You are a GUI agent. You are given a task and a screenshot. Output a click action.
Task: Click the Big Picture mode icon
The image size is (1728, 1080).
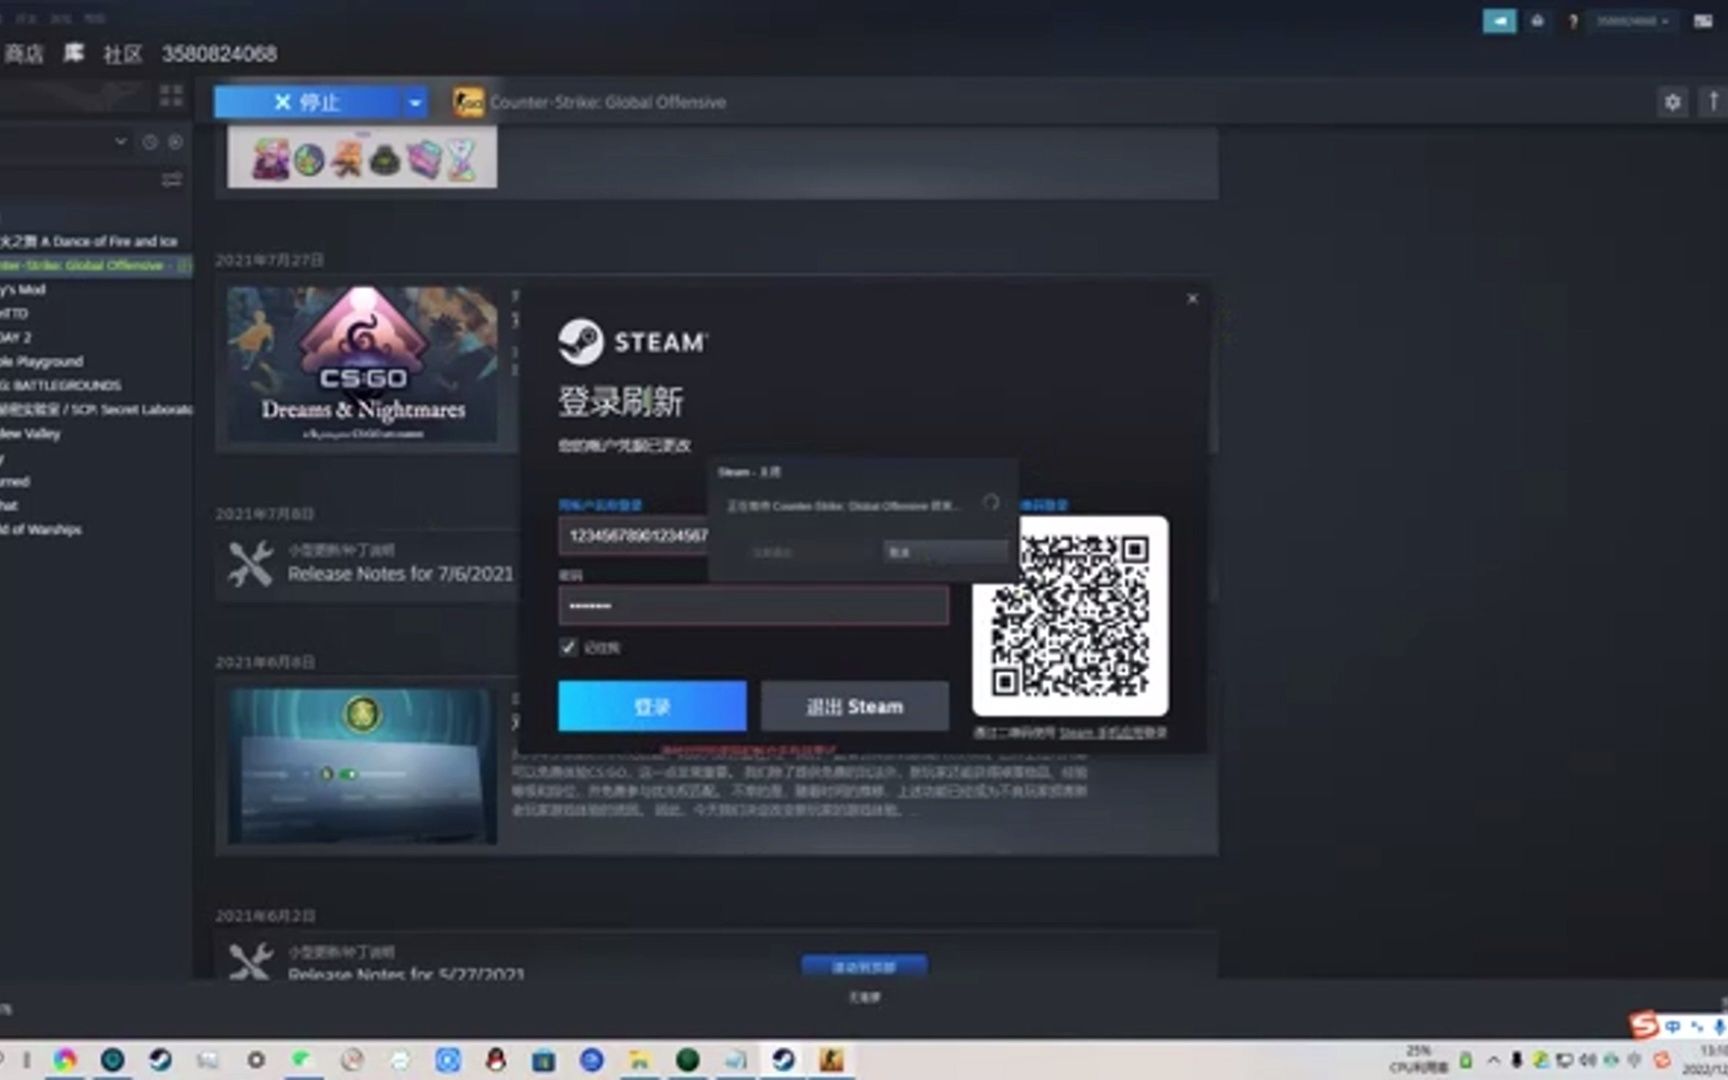point(1703,21)
